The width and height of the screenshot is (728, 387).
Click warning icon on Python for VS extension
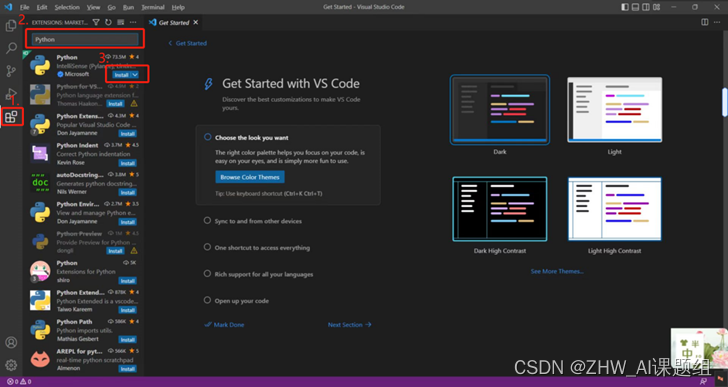[134, 103]
